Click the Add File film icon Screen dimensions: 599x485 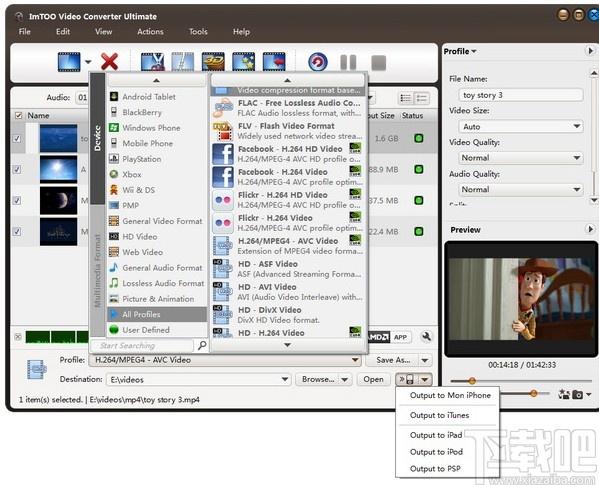point(69,62)
